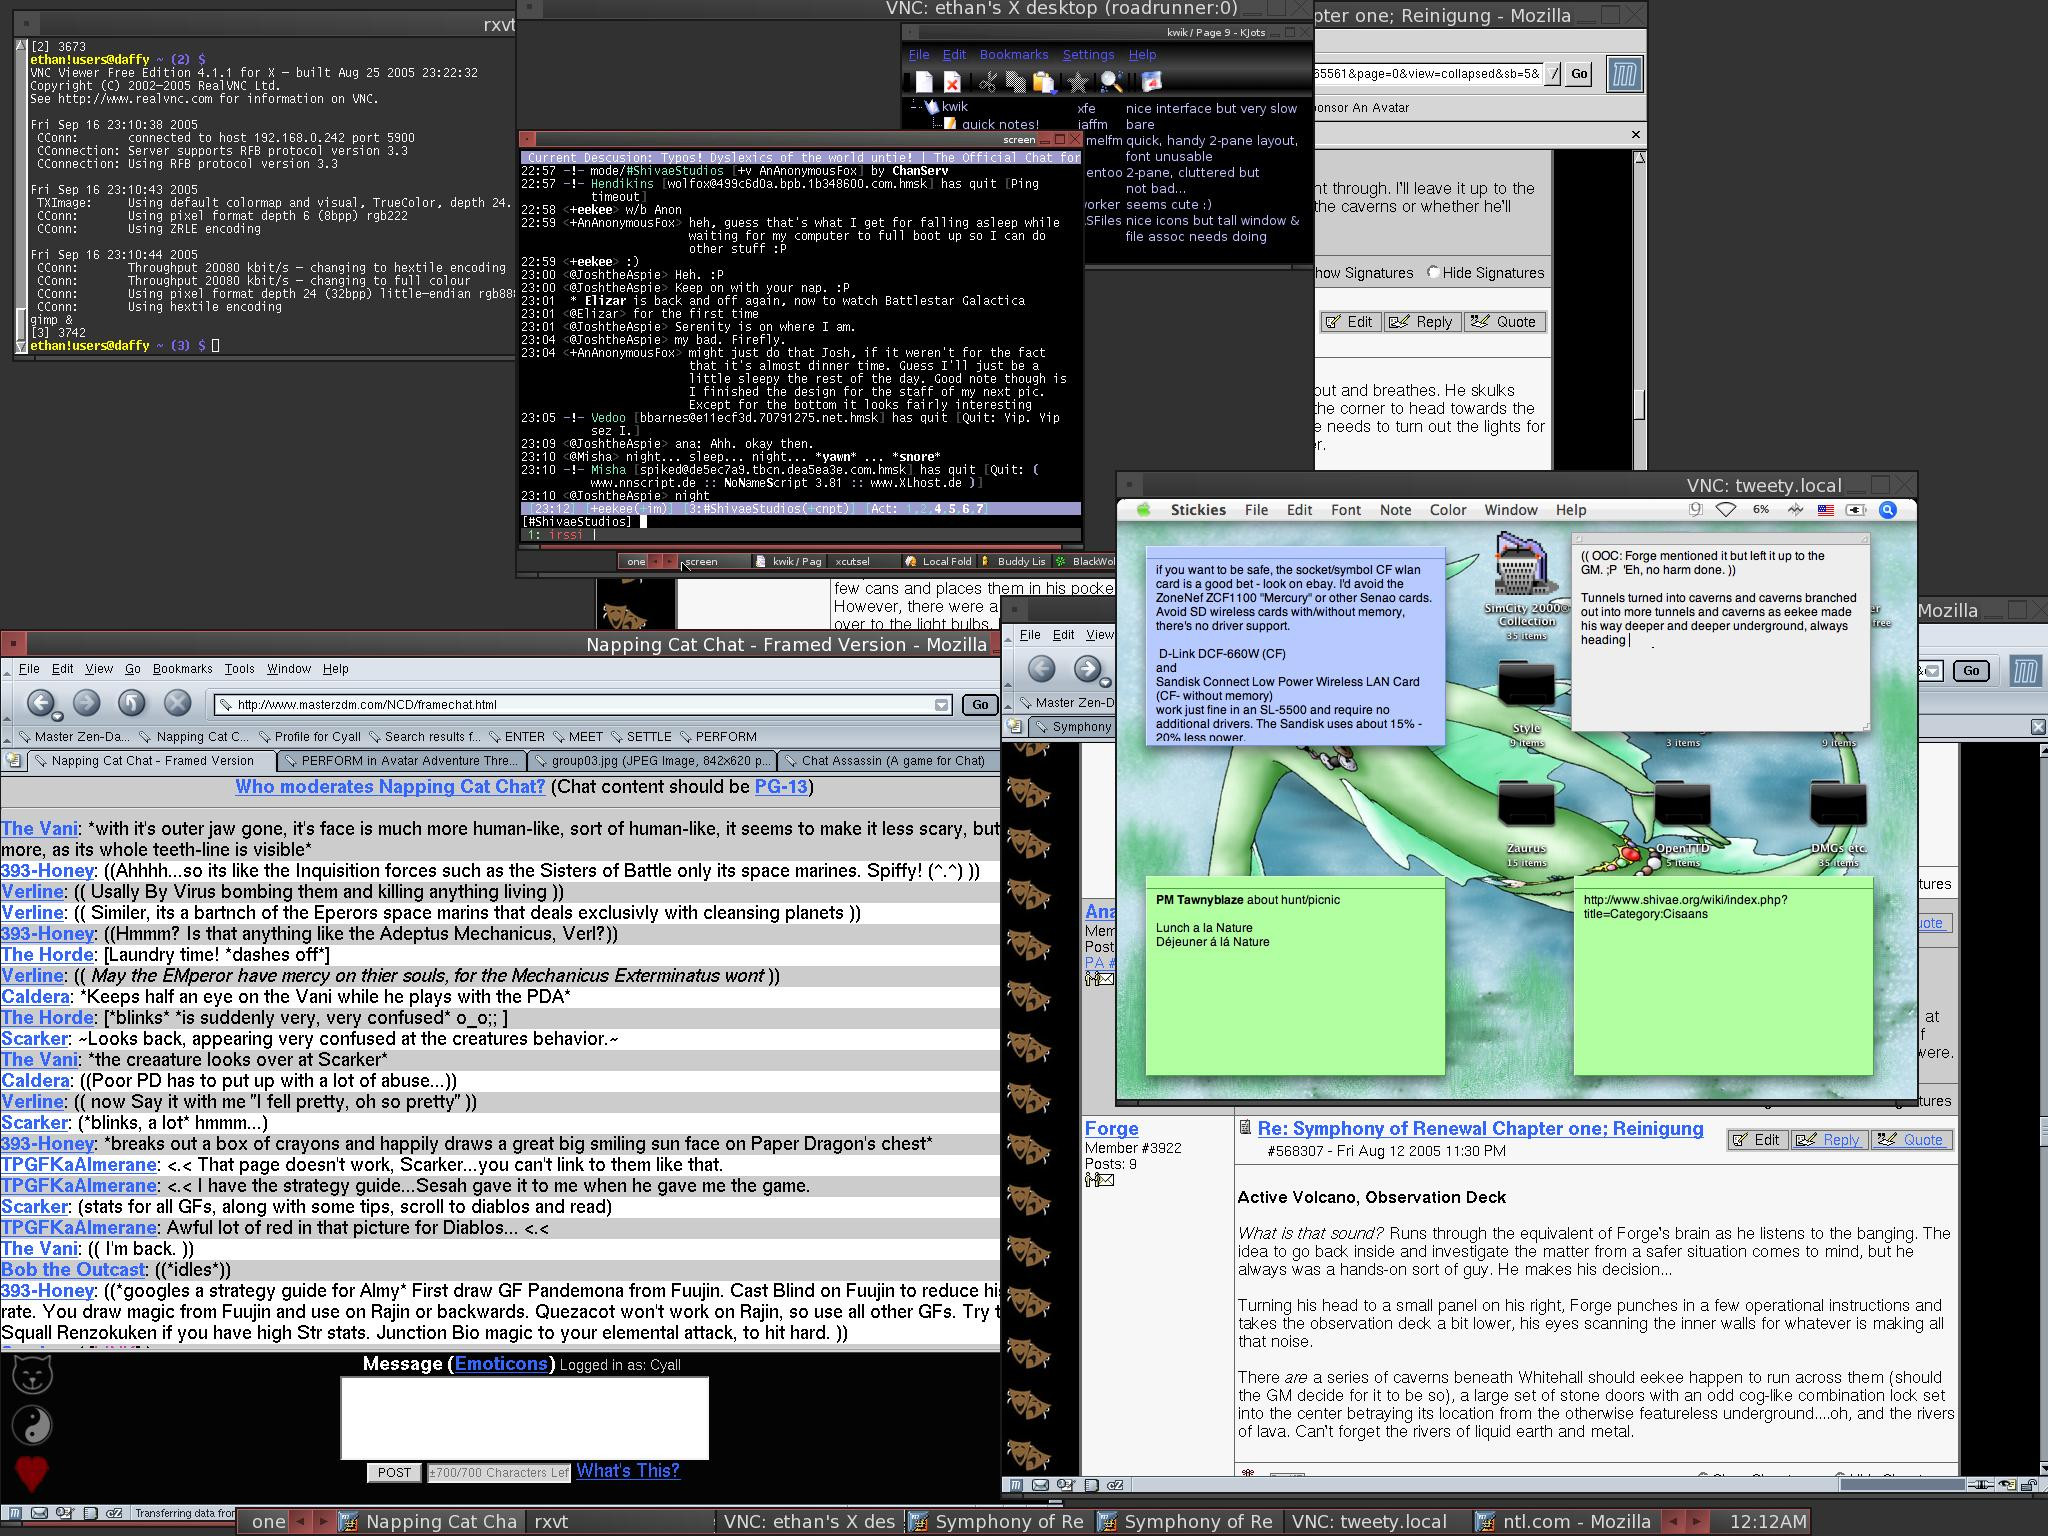The image size is (2048, 1536).
Task: Click New Page icon in KJots toolbar
Action: 923,82
